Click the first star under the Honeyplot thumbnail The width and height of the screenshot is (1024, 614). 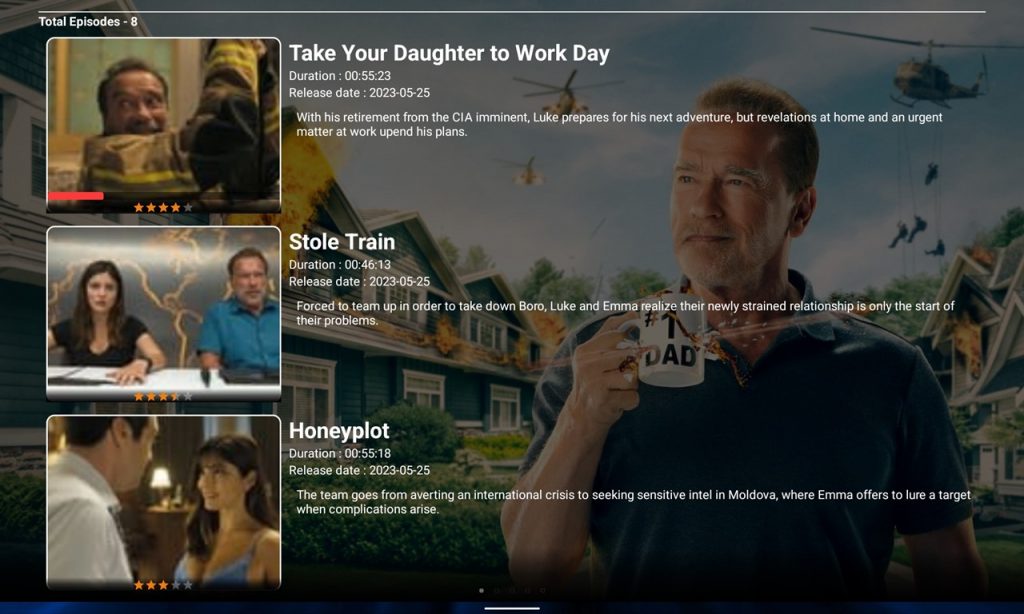139,585
